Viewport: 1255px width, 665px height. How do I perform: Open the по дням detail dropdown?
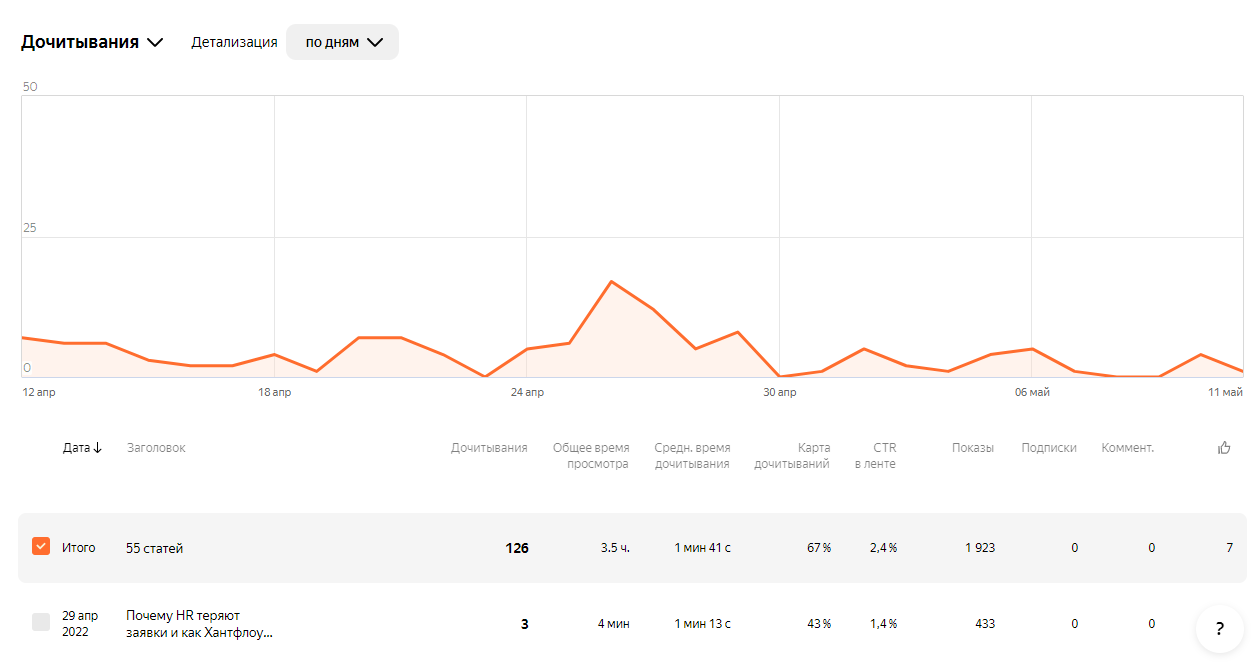[343, 42]
